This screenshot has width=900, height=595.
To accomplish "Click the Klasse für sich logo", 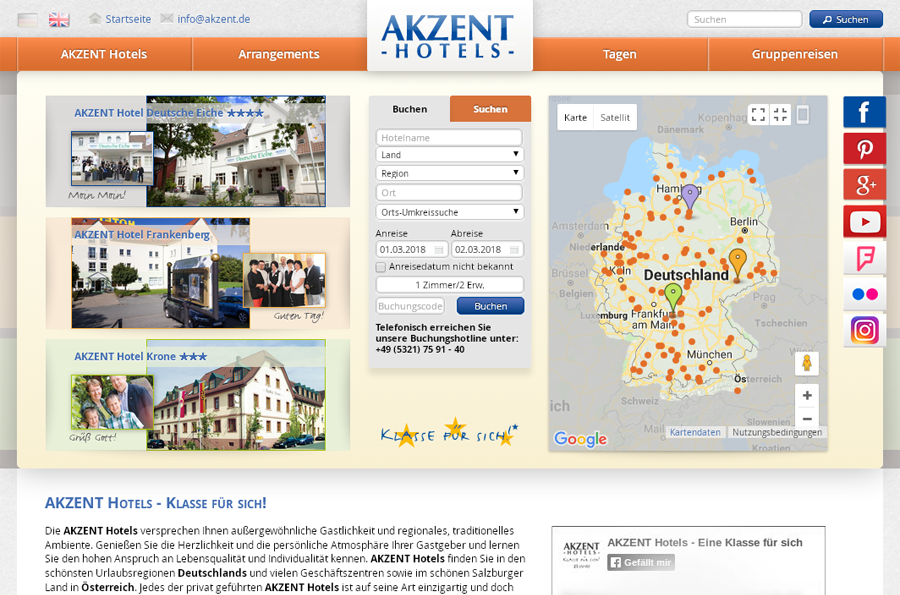I will pos(449,433).
